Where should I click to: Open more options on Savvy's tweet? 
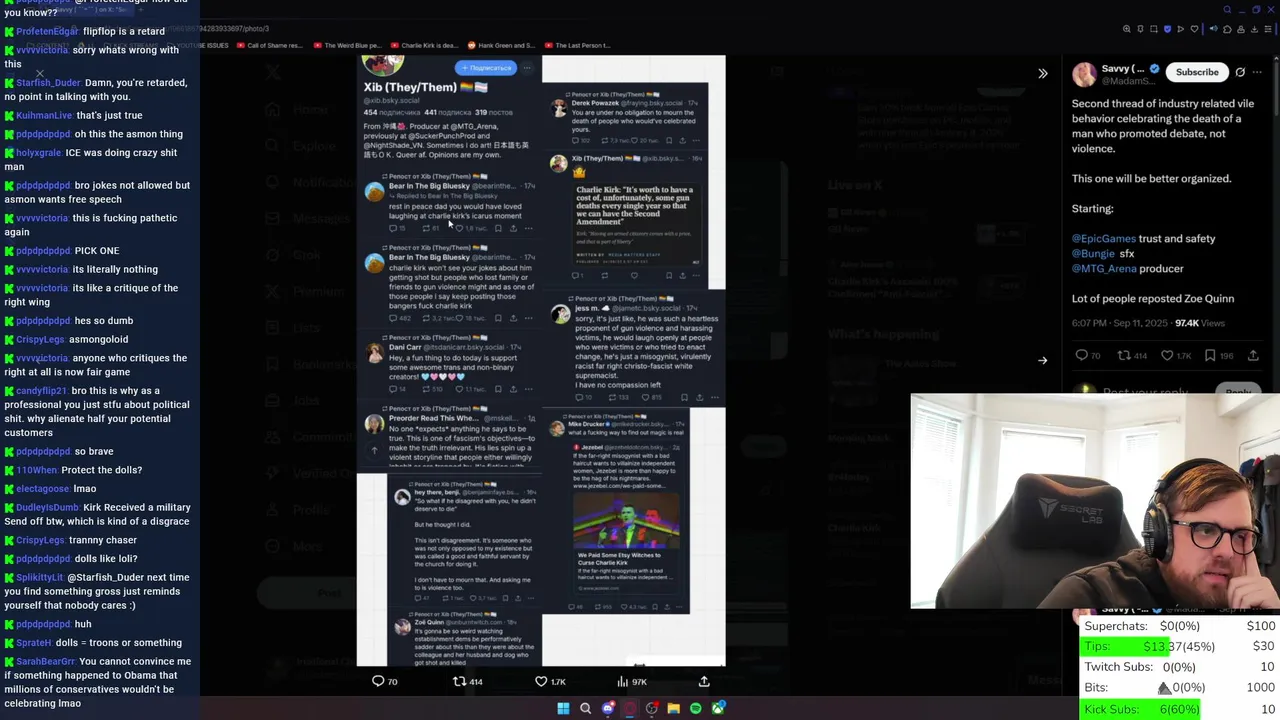(1258, 72)
